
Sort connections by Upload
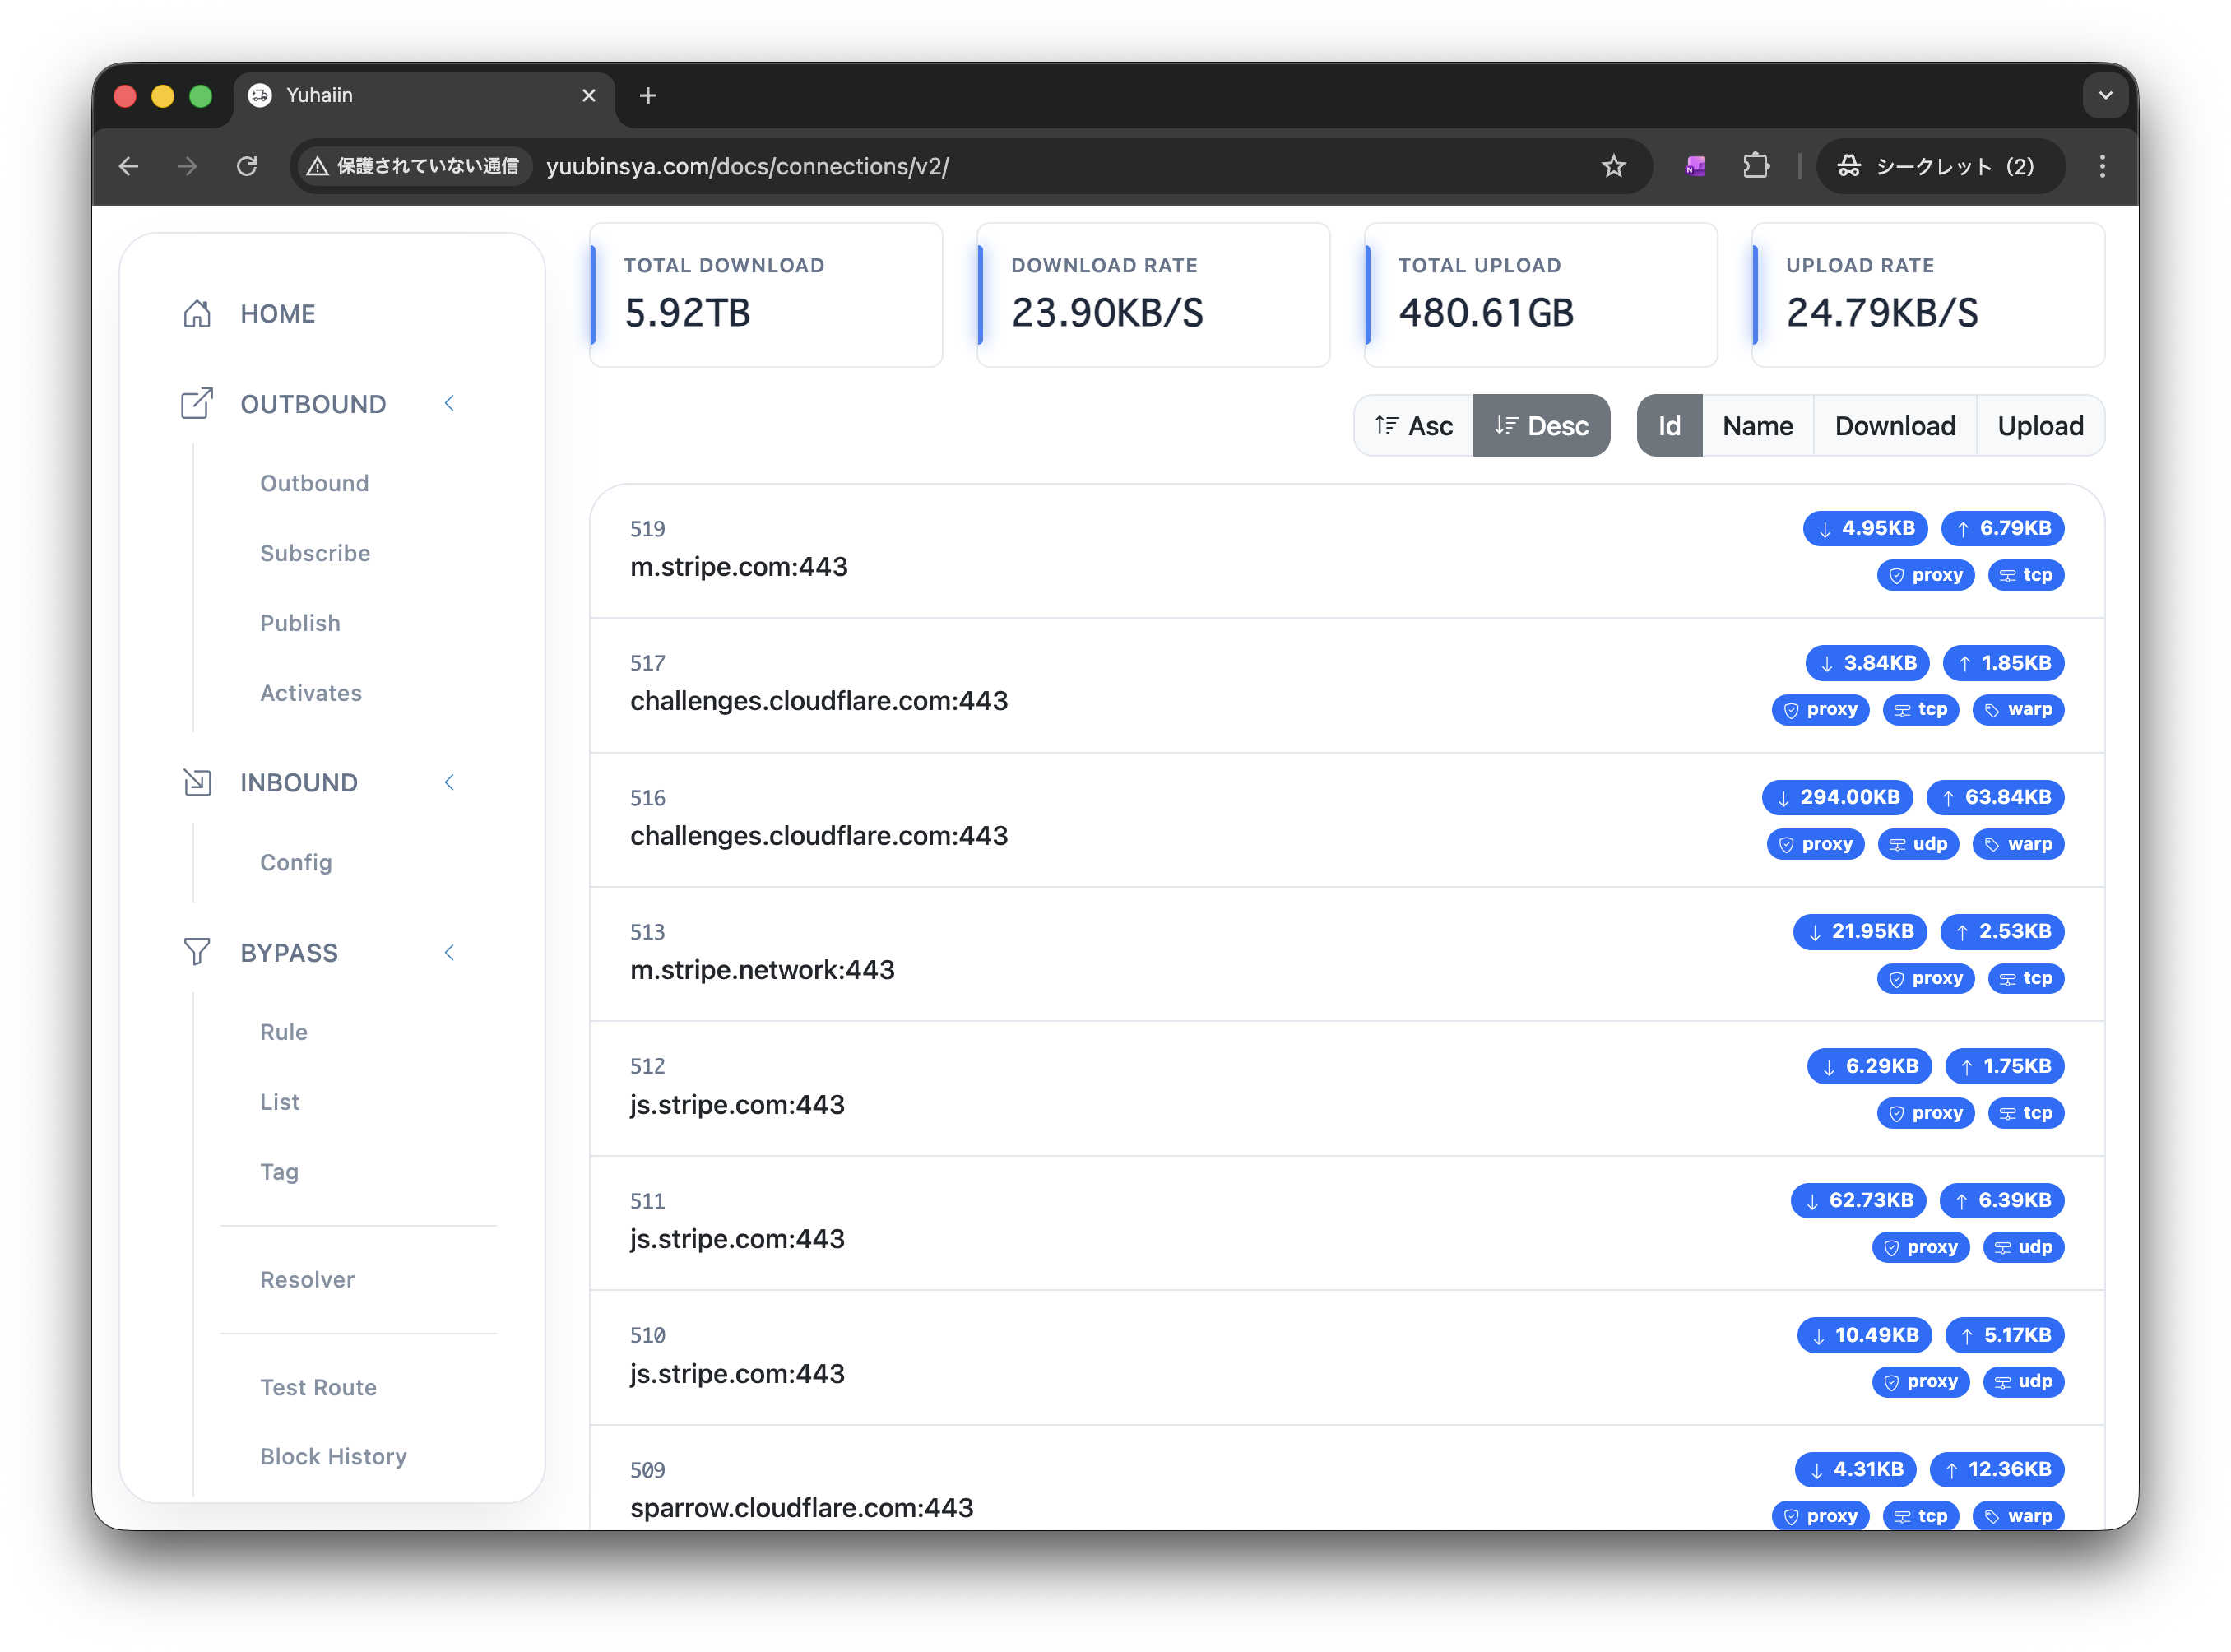2040,426
